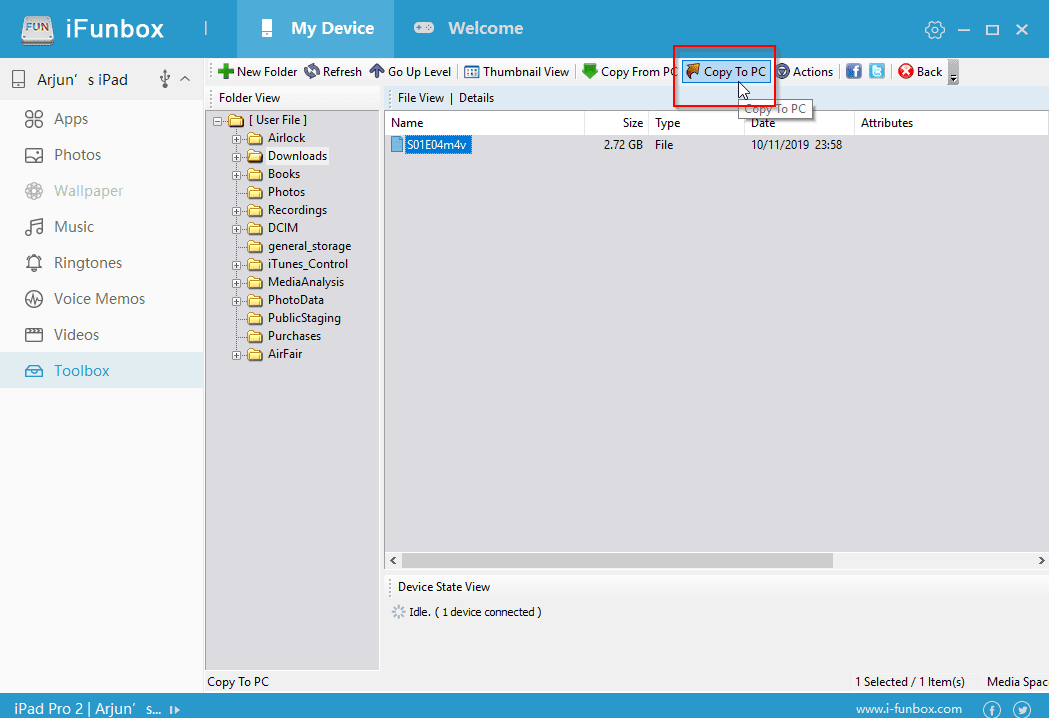Collapse the User File tree root
This screenshot has width=1049, height=718.
click(217, 121)
